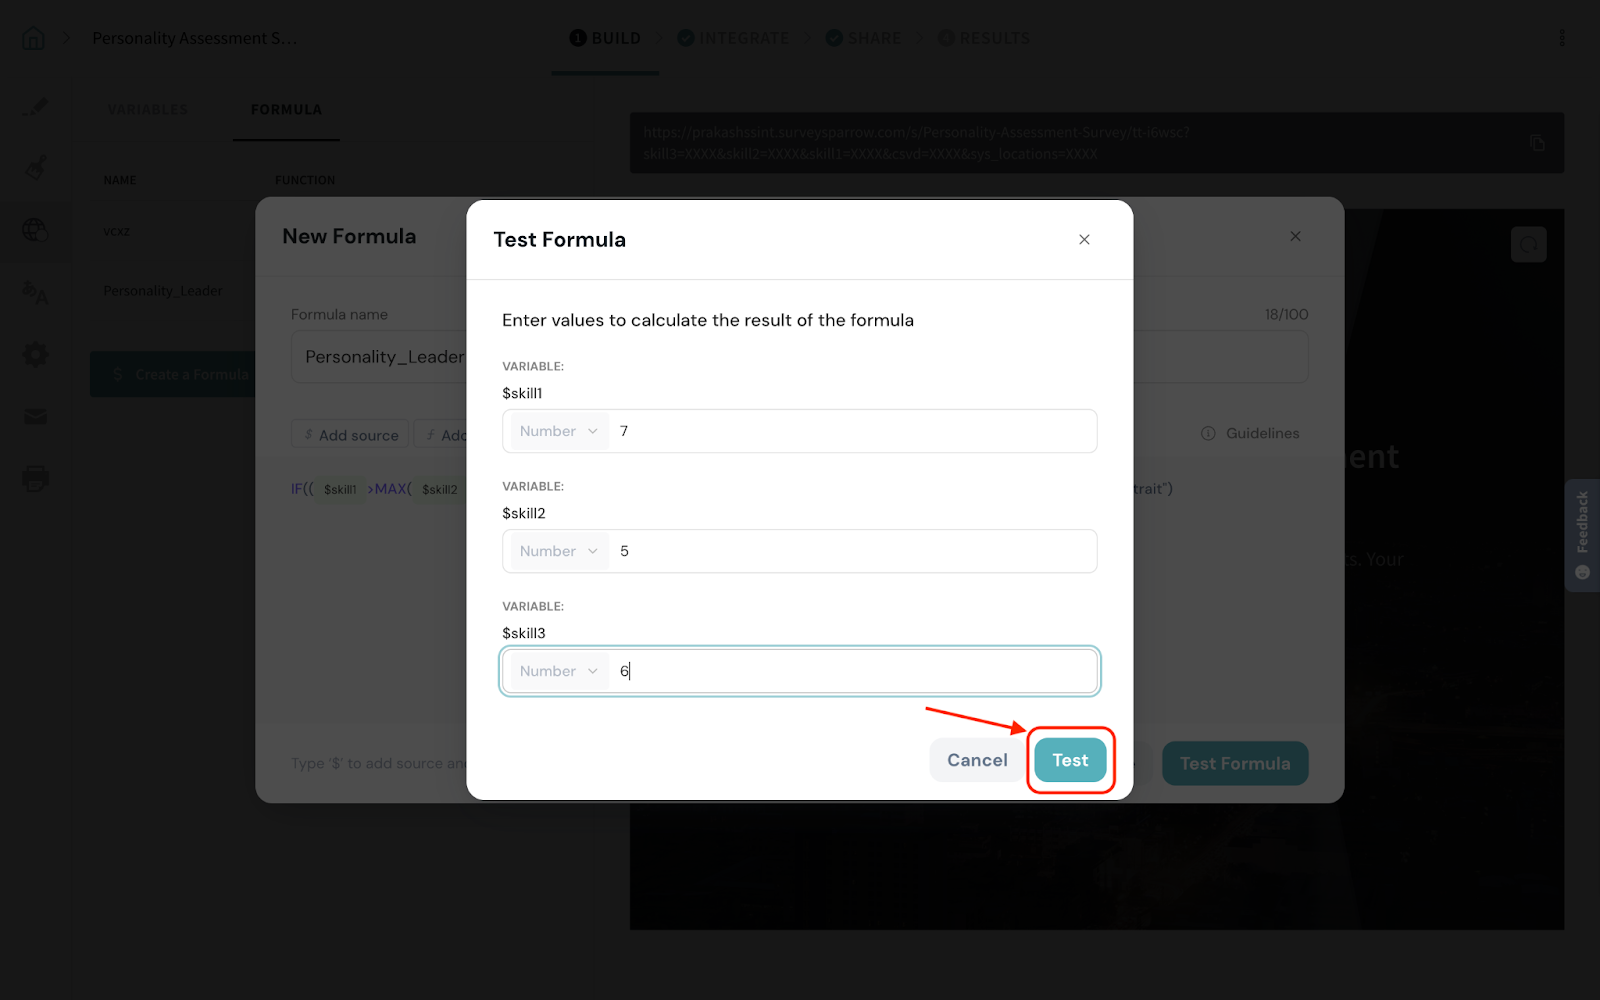Open the pencil edit icon in sidebar
Image resolution: width=1600 pixels, height=1000 pixels.
tap(35, 106)
